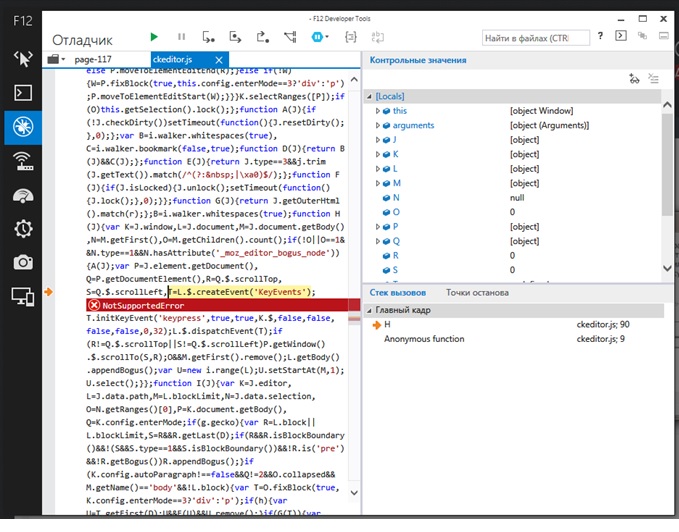Expand the P variable

click(378, 227)
